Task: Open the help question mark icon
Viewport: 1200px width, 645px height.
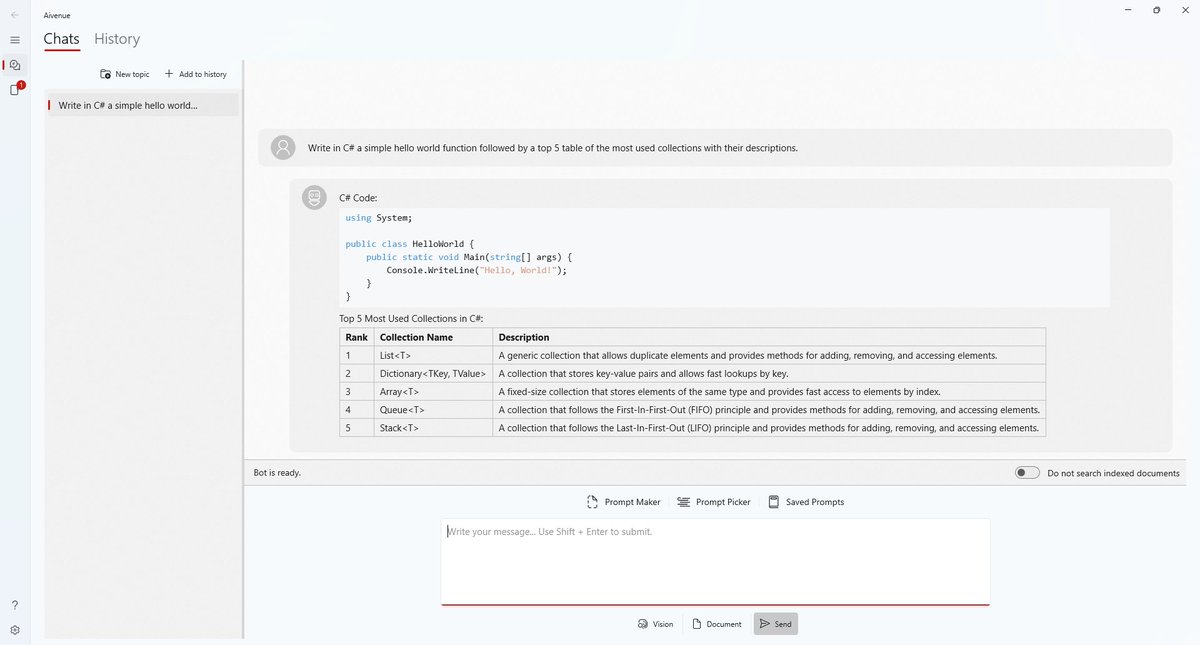Action: click(14, 605)
